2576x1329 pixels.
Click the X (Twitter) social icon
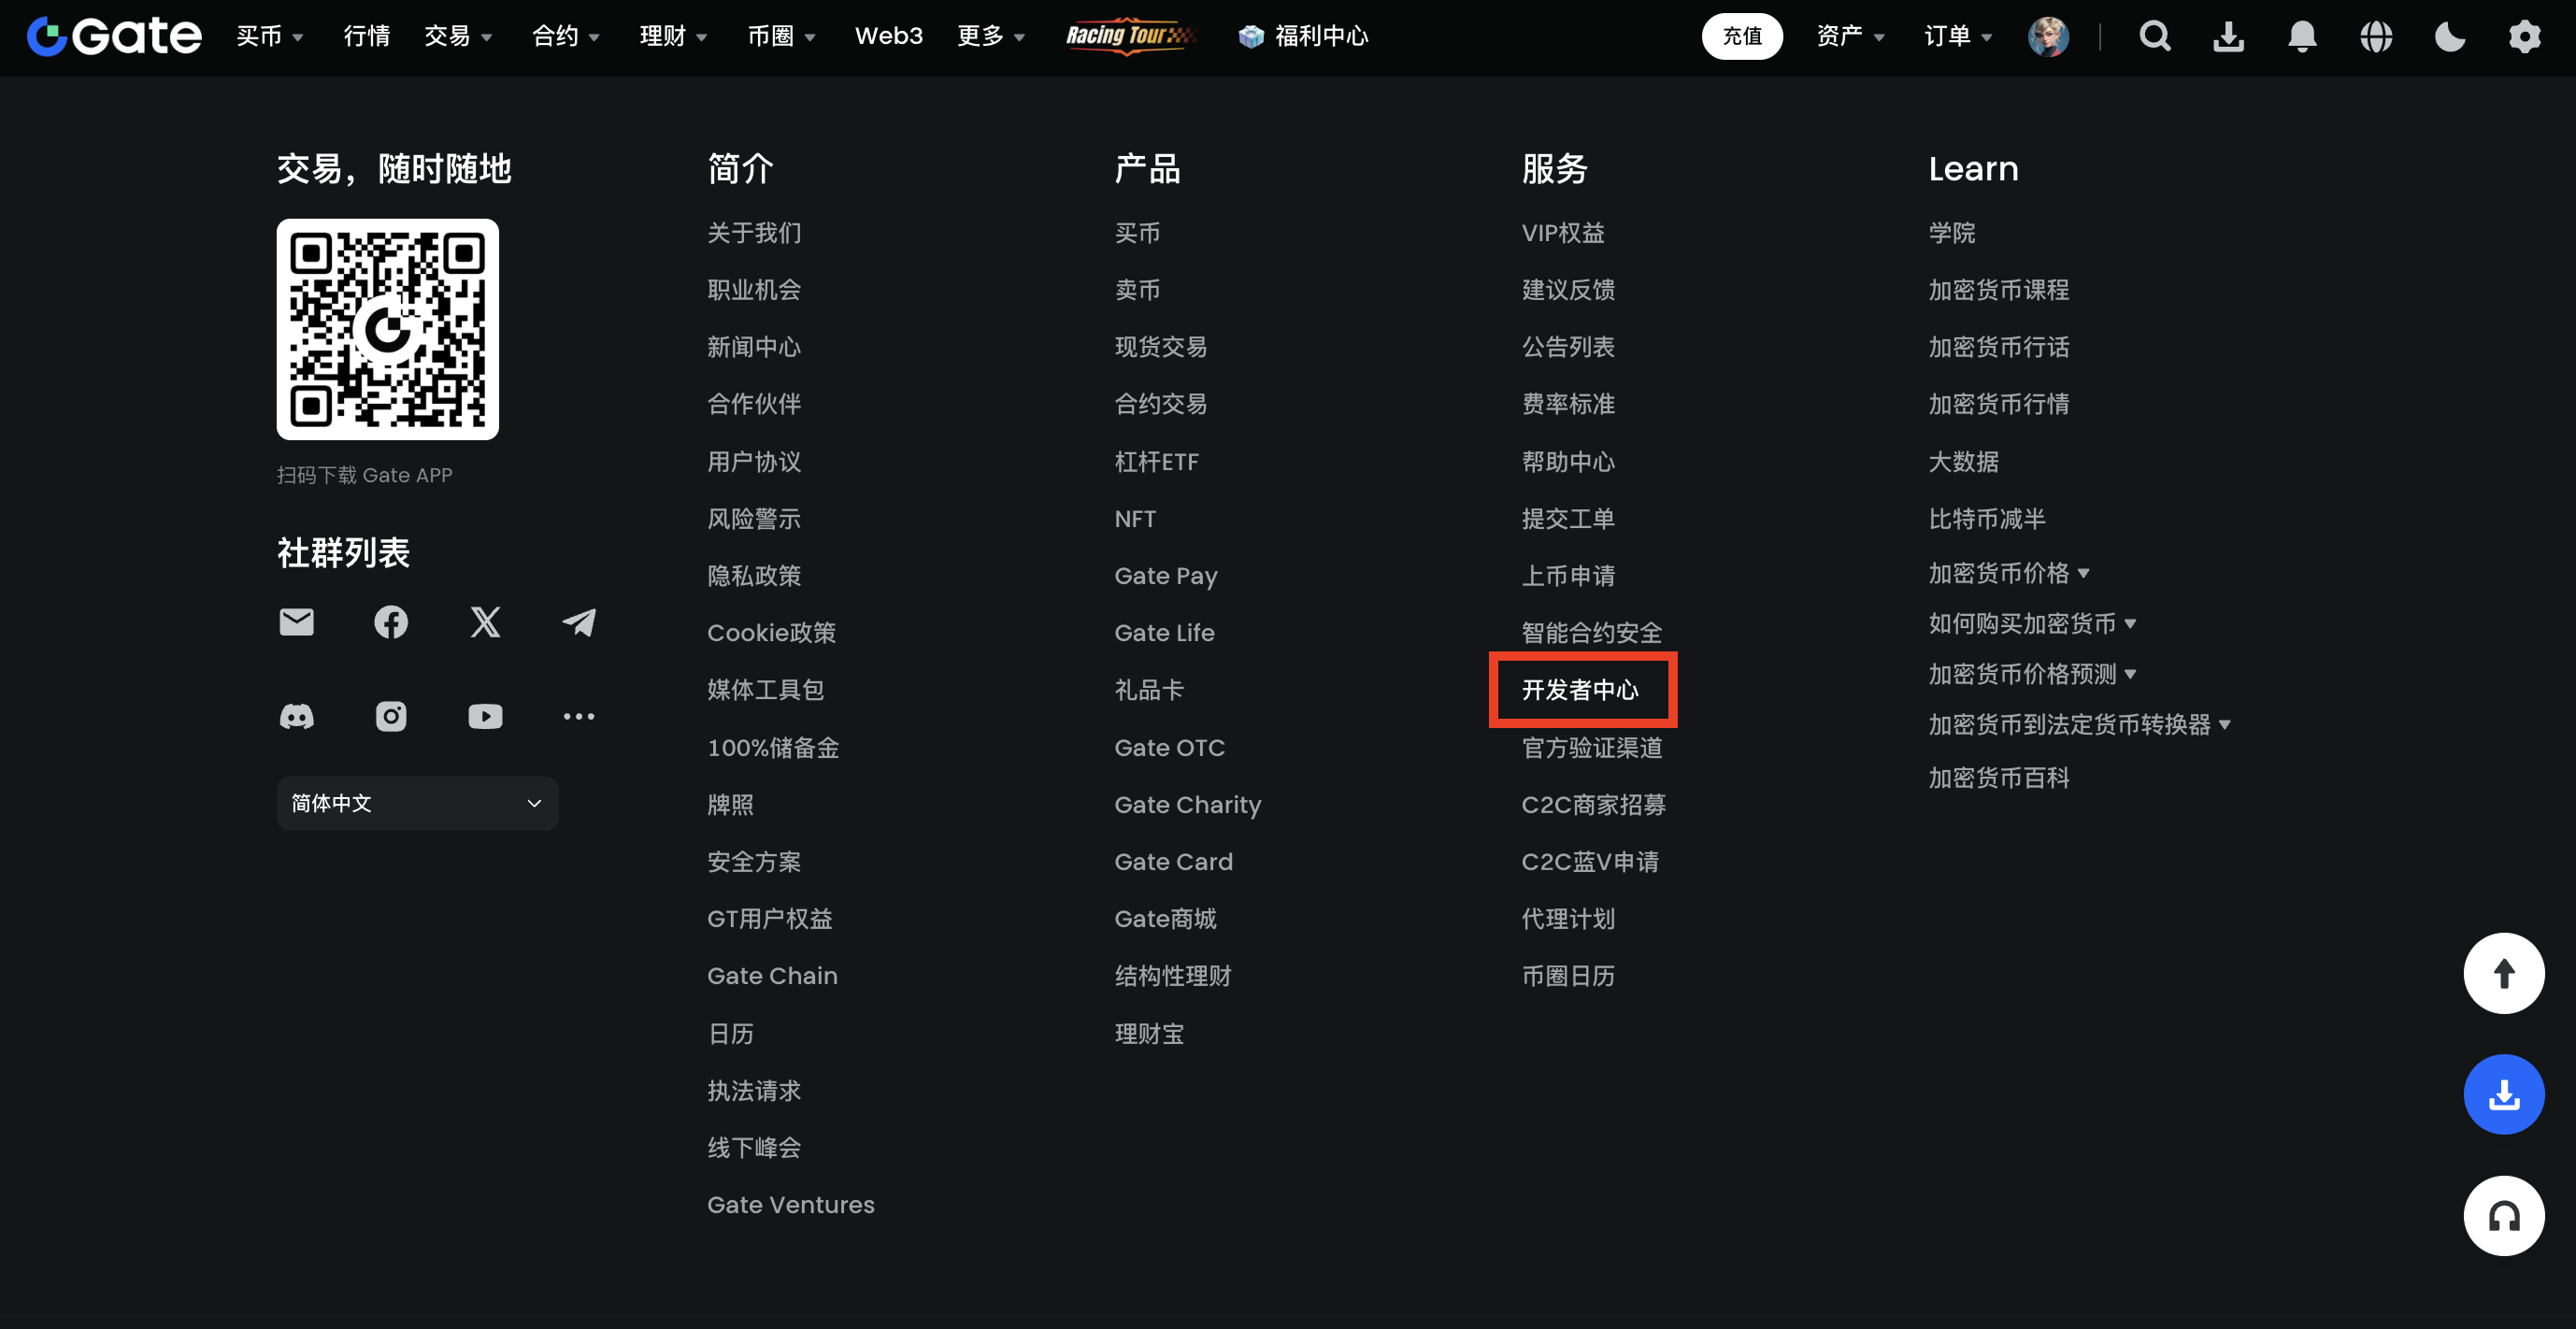(x=485, y=622)
